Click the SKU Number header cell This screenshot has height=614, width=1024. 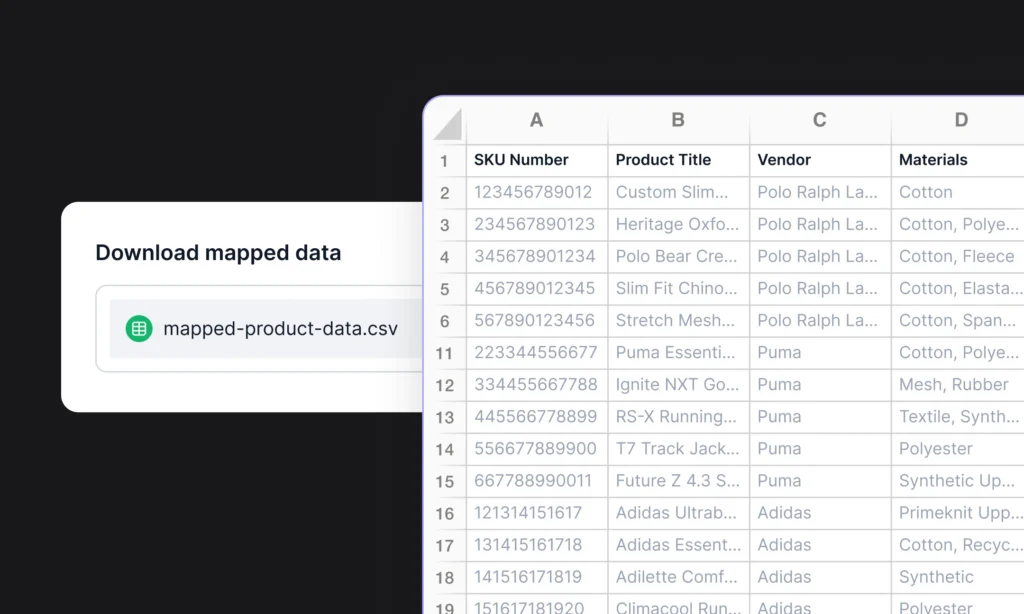click(536, 160)
